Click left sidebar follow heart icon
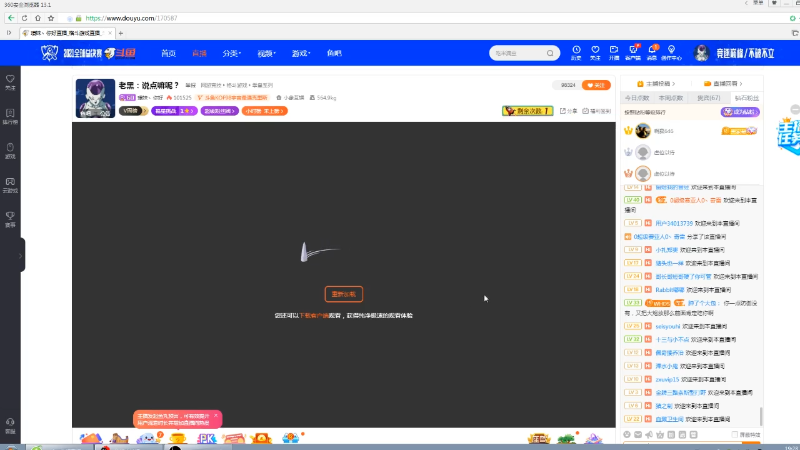This screenshot has height=450, width=800. coord(10,82)
